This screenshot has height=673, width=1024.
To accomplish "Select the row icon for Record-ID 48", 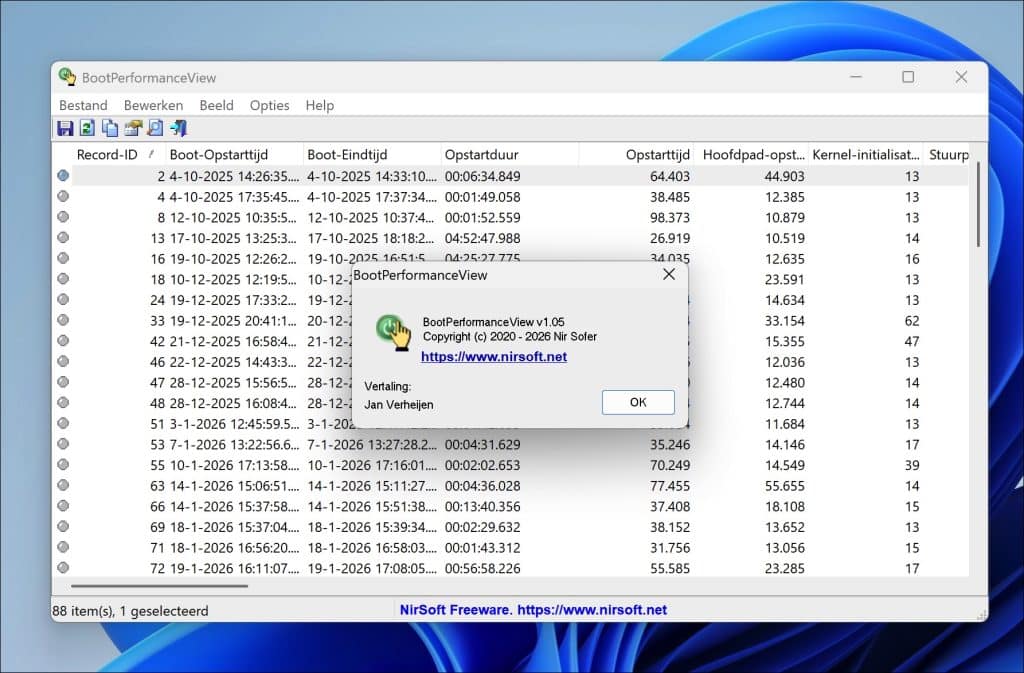I will [x=63, y=403].
